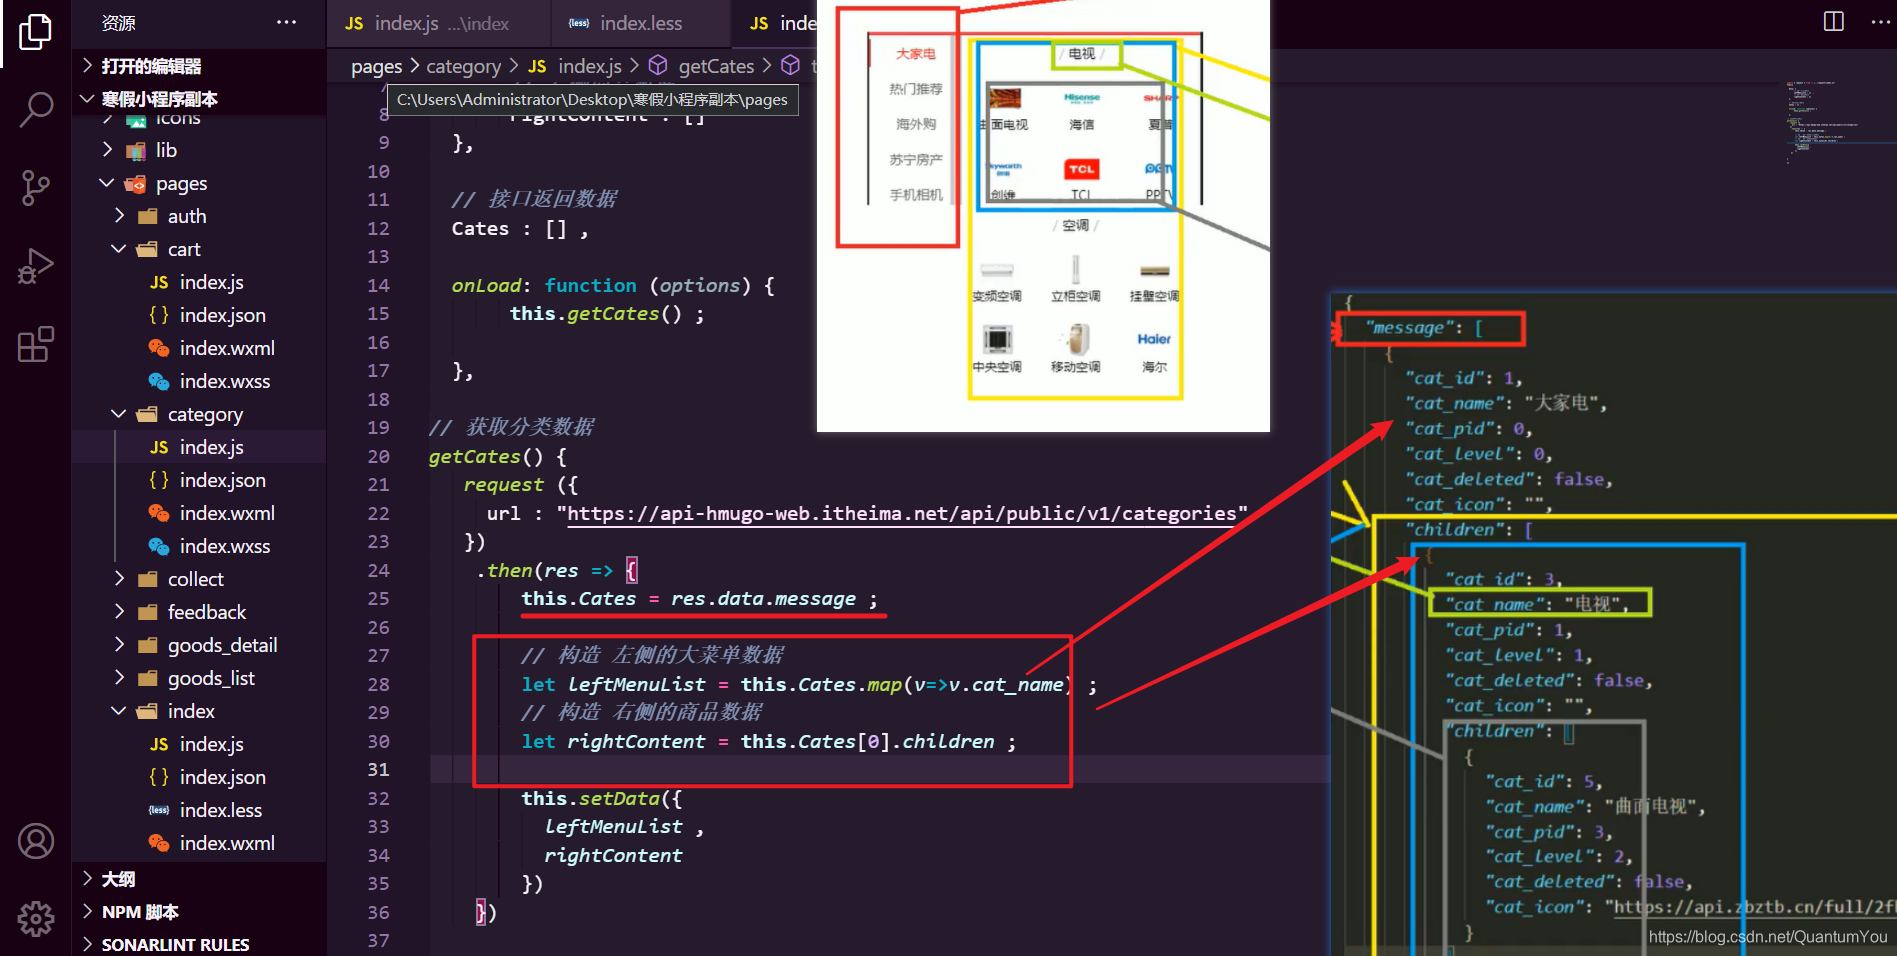
Task: Open the Source Control view icon
Action: click(x=35, y=187)
